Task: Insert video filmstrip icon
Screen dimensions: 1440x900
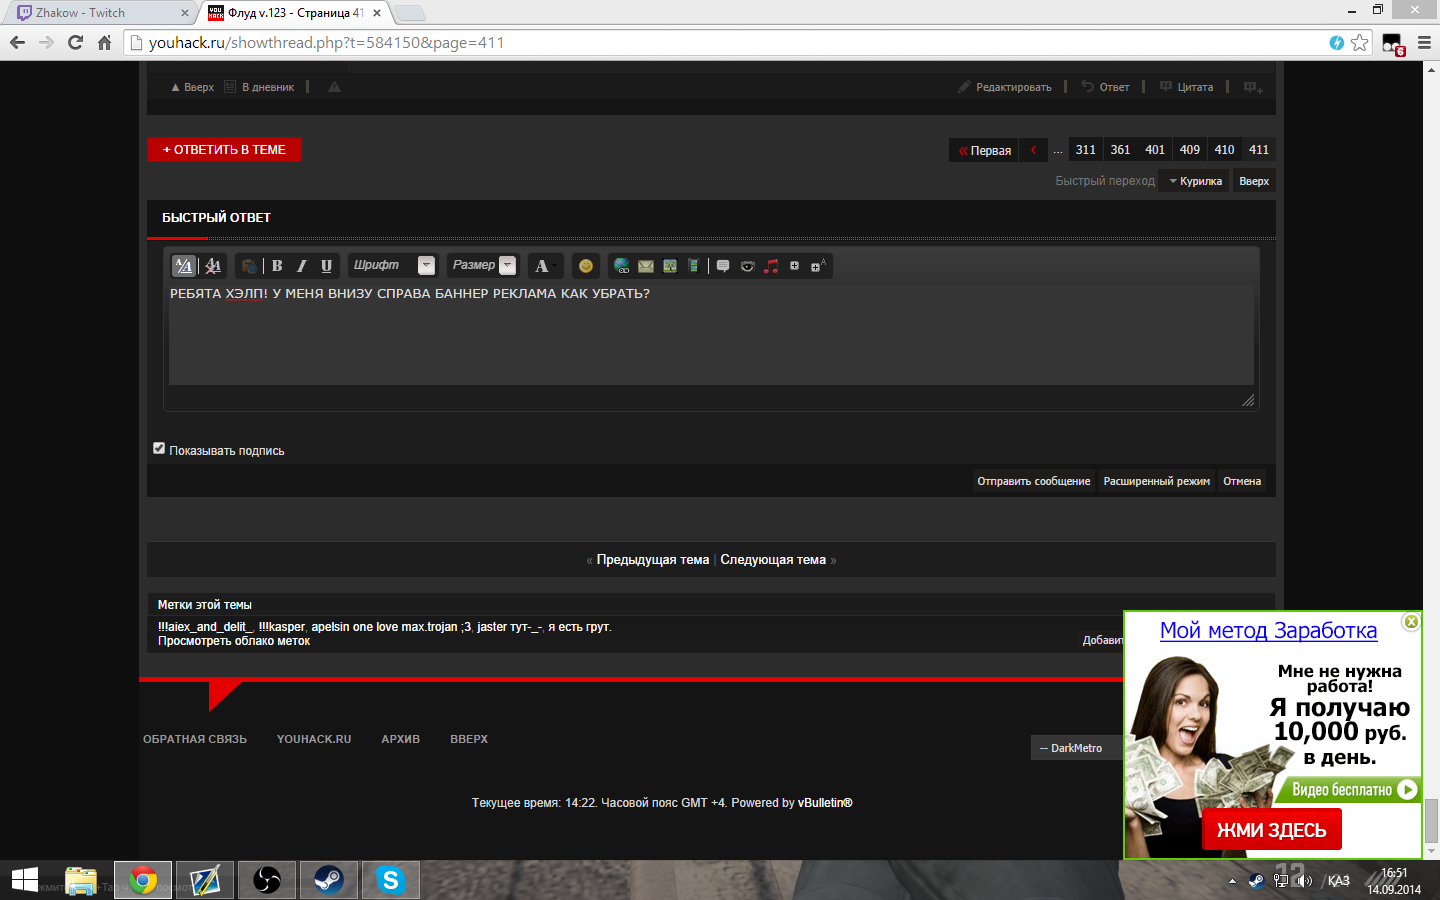Action: (693, 266)
